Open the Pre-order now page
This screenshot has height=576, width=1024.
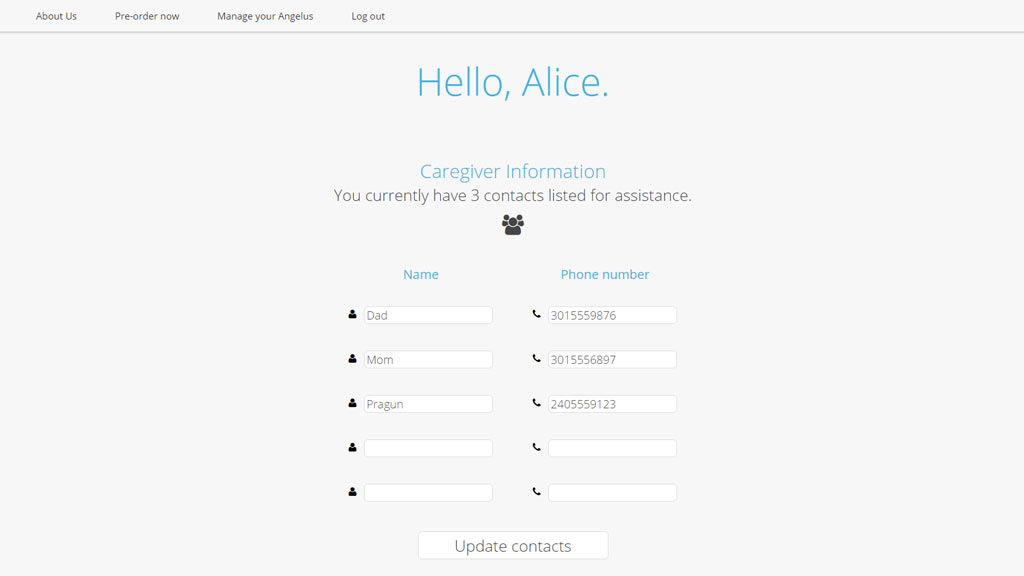tap(147, 16)
